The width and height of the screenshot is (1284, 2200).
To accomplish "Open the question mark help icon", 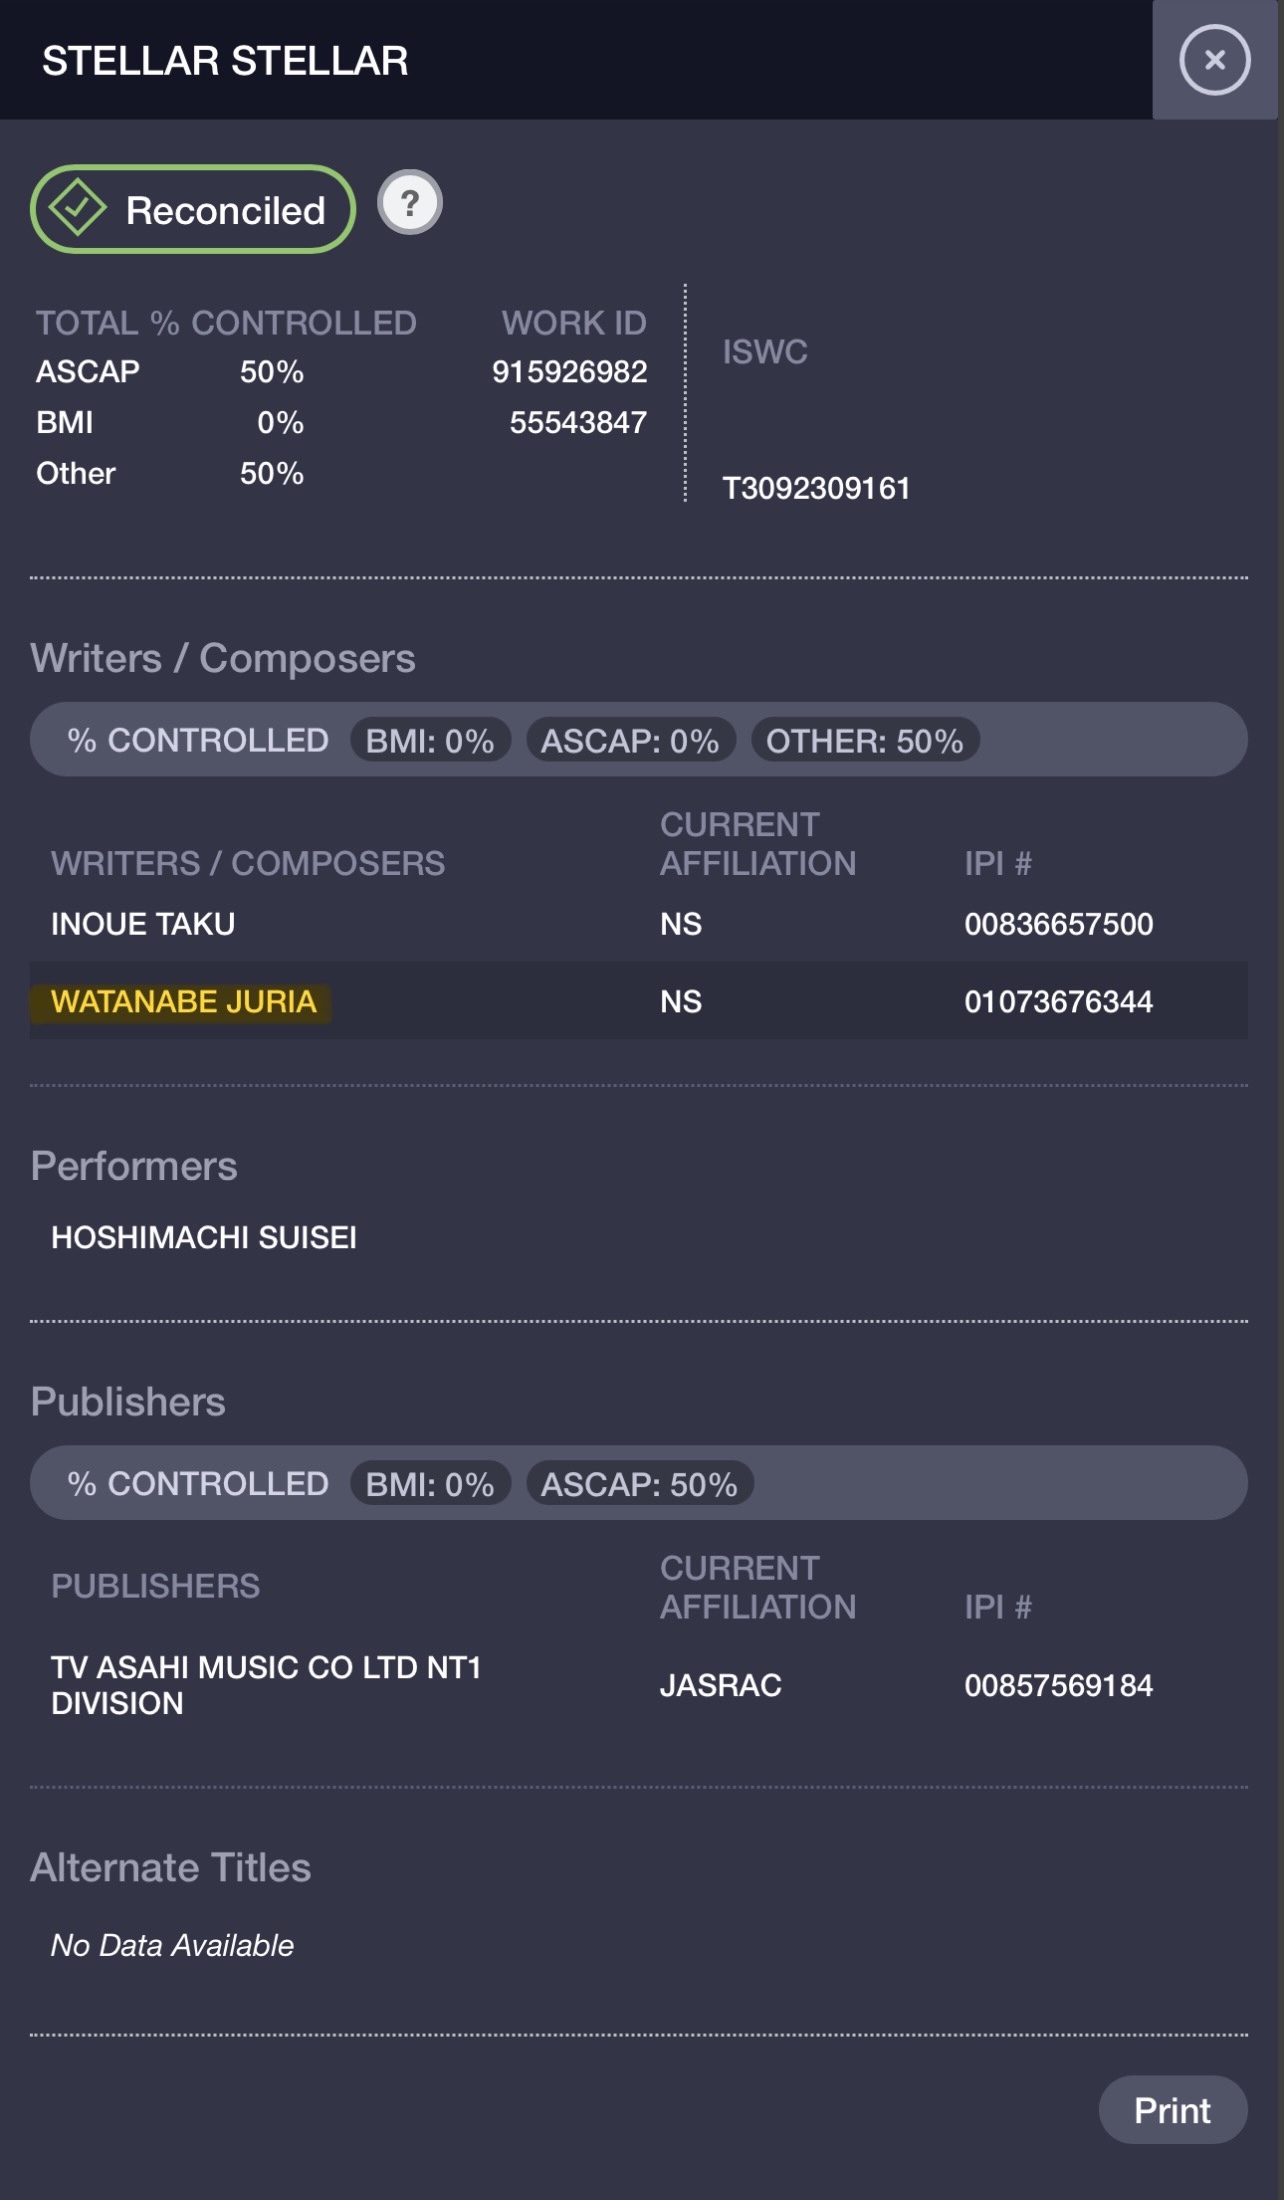I will [x=409, y=203].
